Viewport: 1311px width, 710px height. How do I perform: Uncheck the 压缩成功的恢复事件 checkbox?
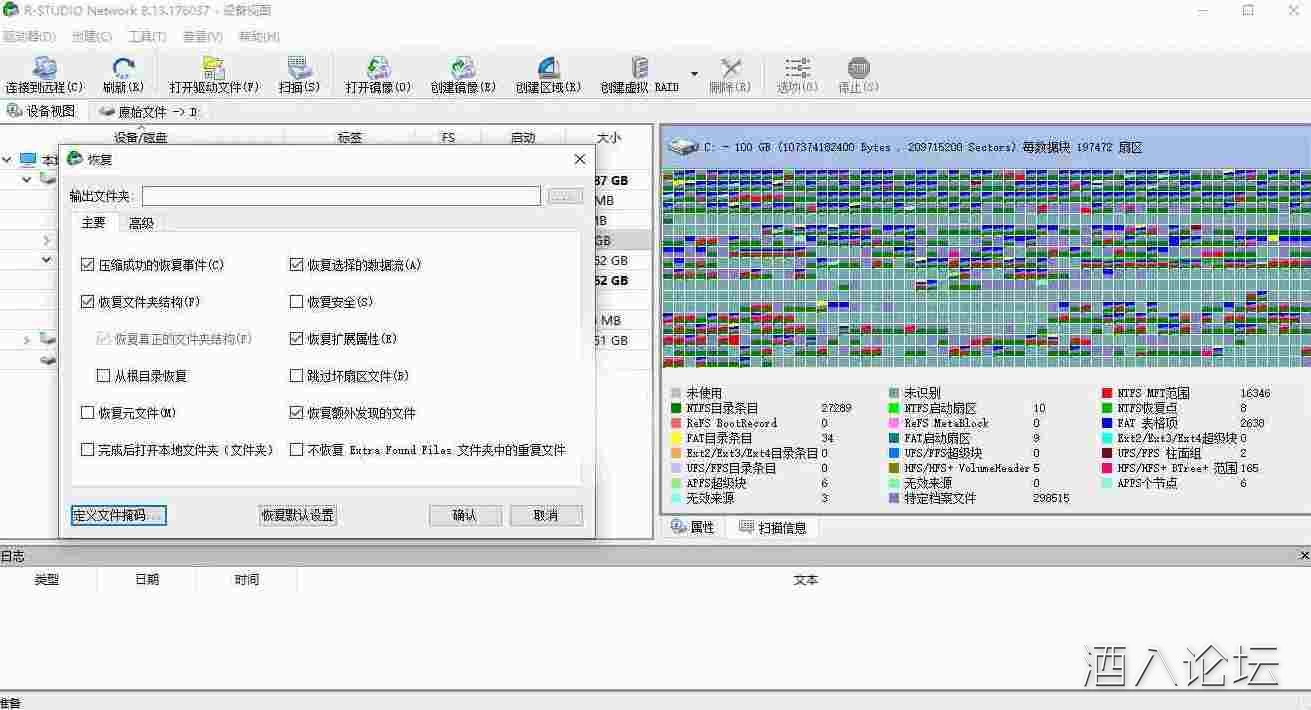(x=88, y=265)
